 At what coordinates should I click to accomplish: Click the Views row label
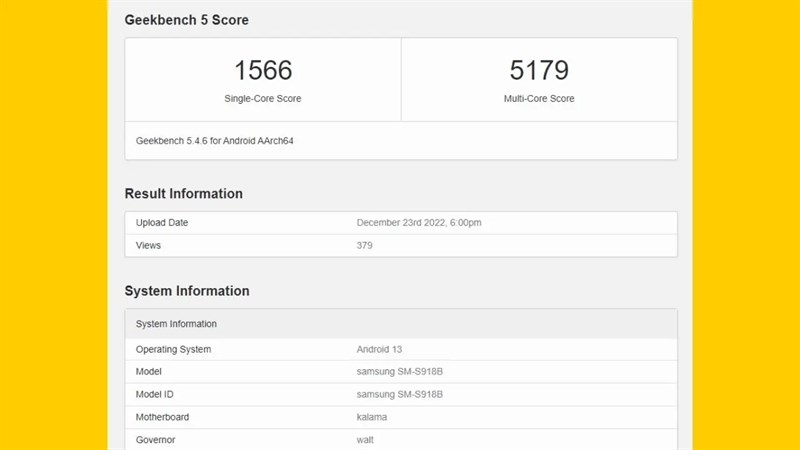tap(148, 245)
